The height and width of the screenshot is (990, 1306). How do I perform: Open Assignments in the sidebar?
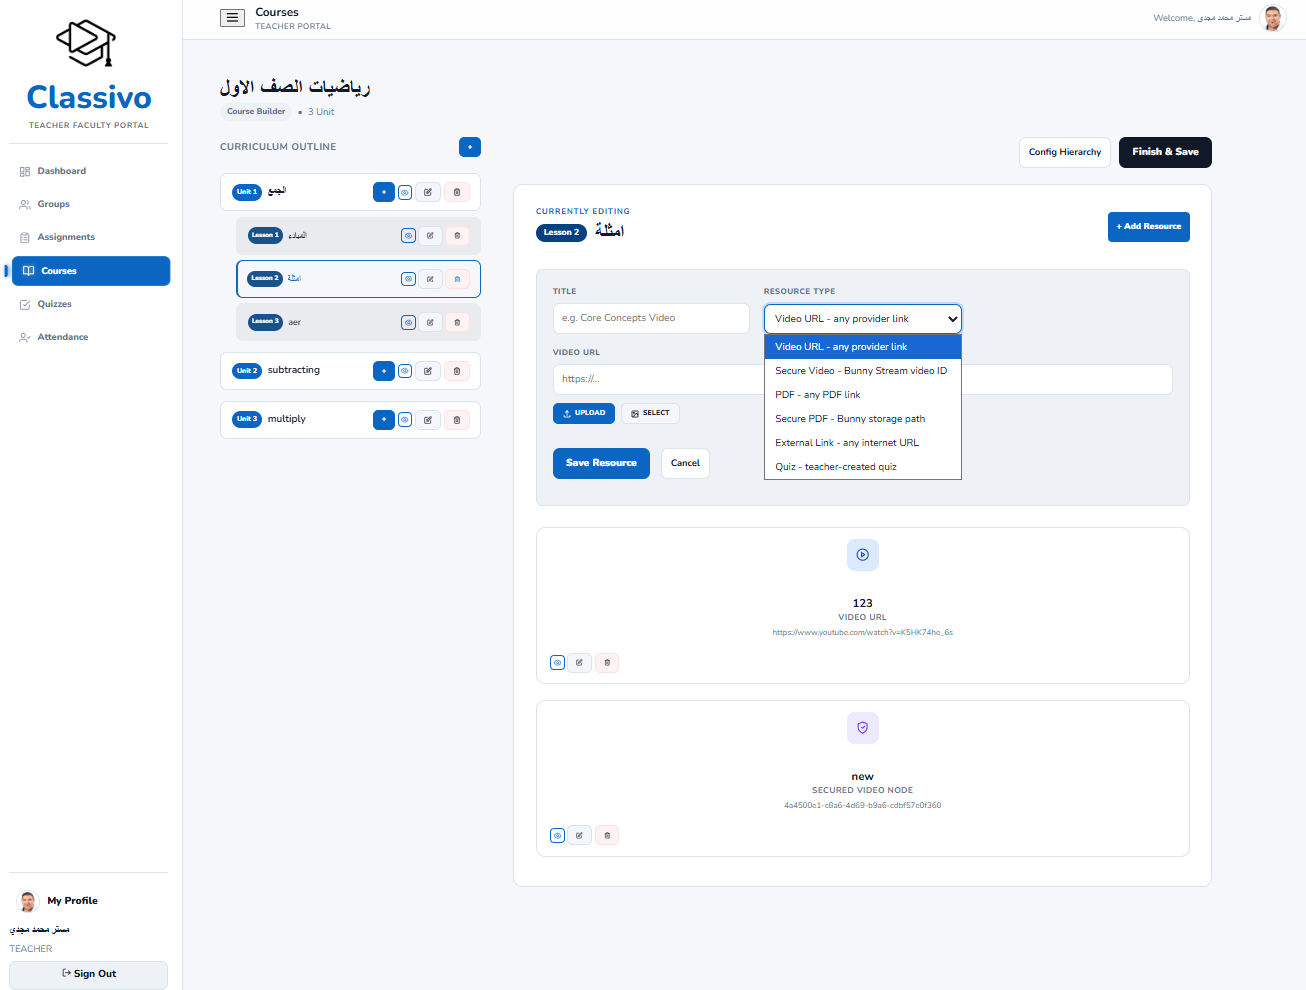tap(90, 237)
